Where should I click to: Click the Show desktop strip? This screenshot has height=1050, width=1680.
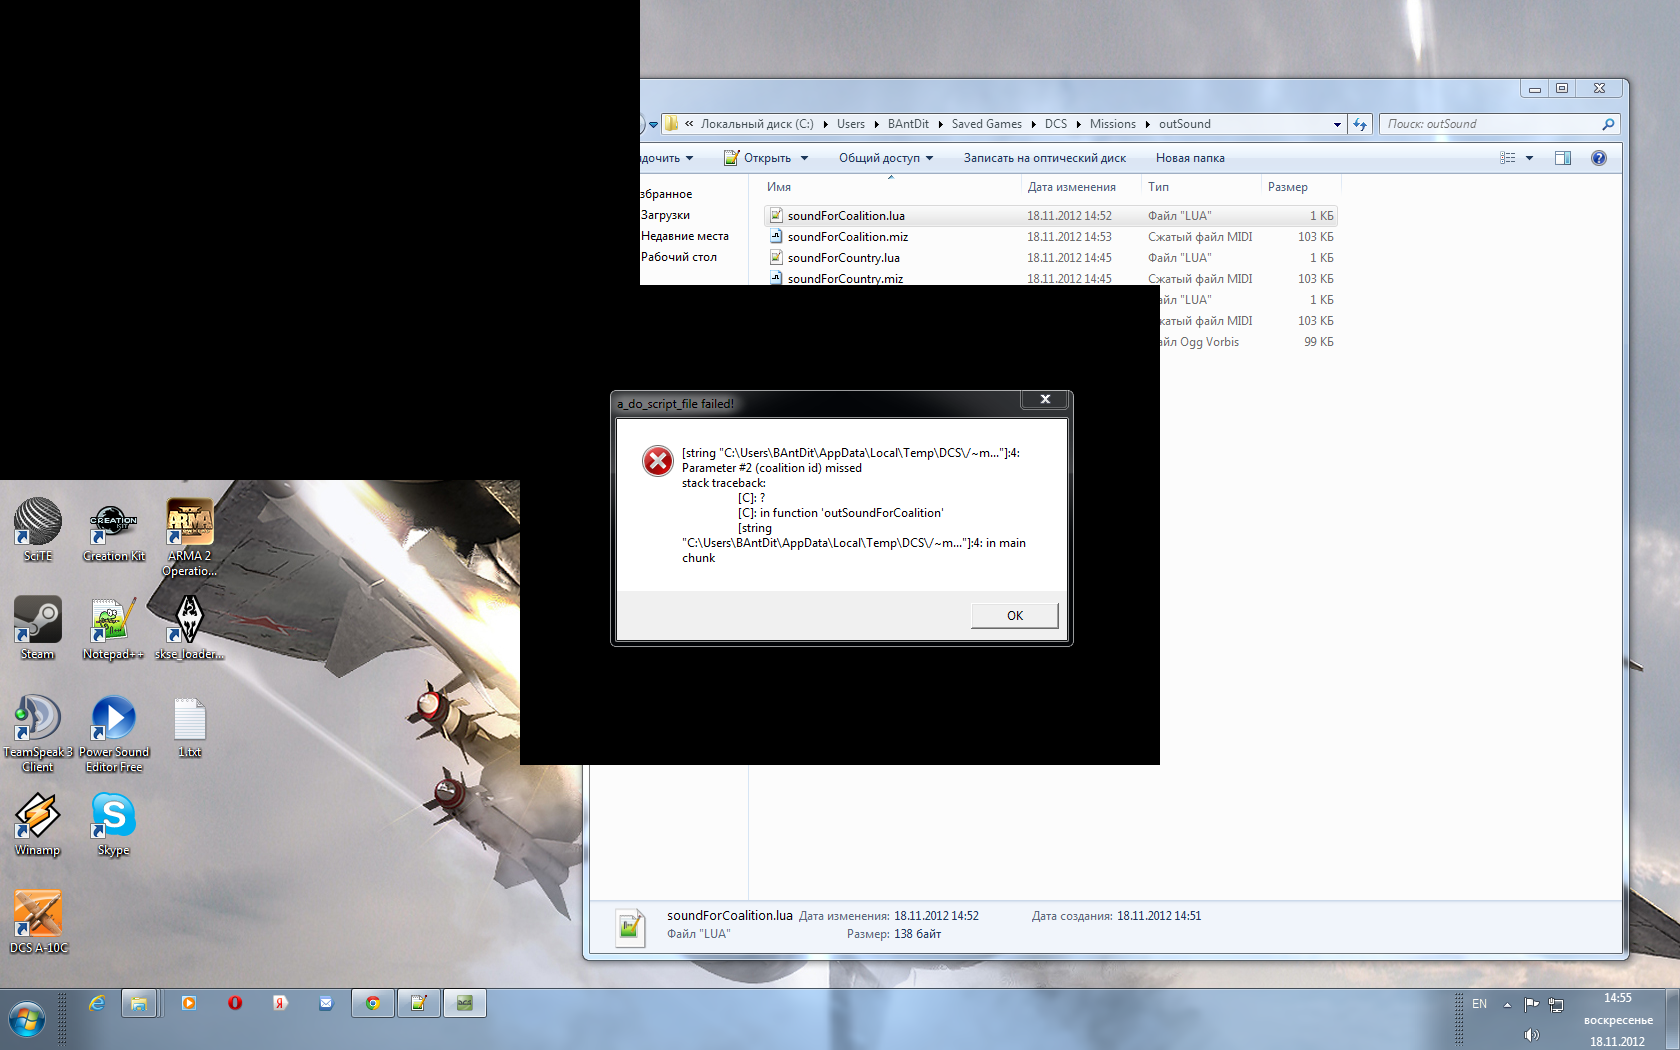point(1673,1020)
